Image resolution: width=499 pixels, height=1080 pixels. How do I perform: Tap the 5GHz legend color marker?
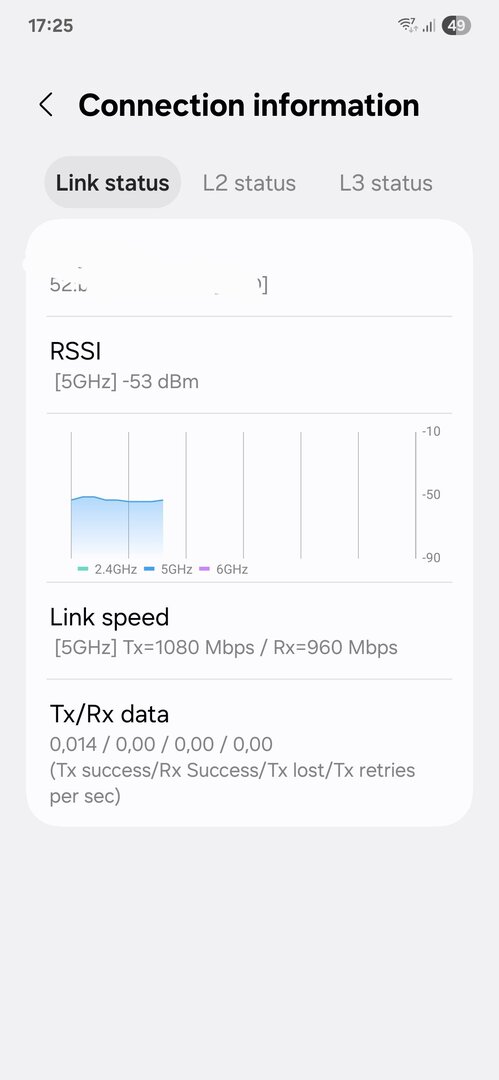coord(149,569)
